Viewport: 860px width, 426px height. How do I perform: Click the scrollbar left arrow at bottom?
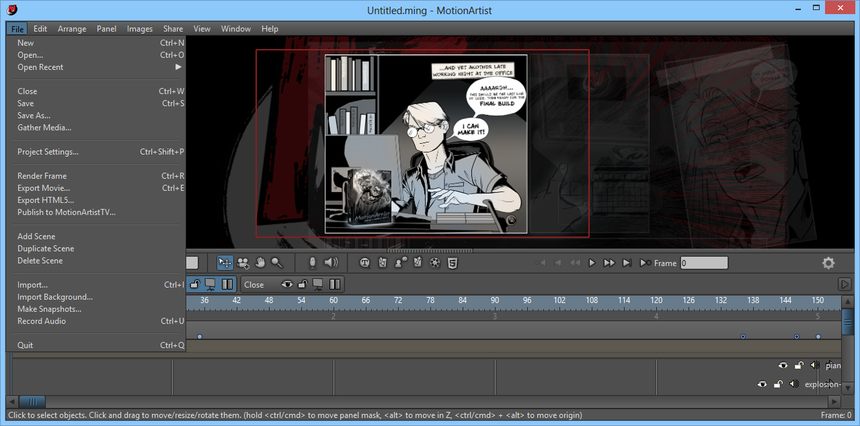pyautogui.click(x=13, y=402)
